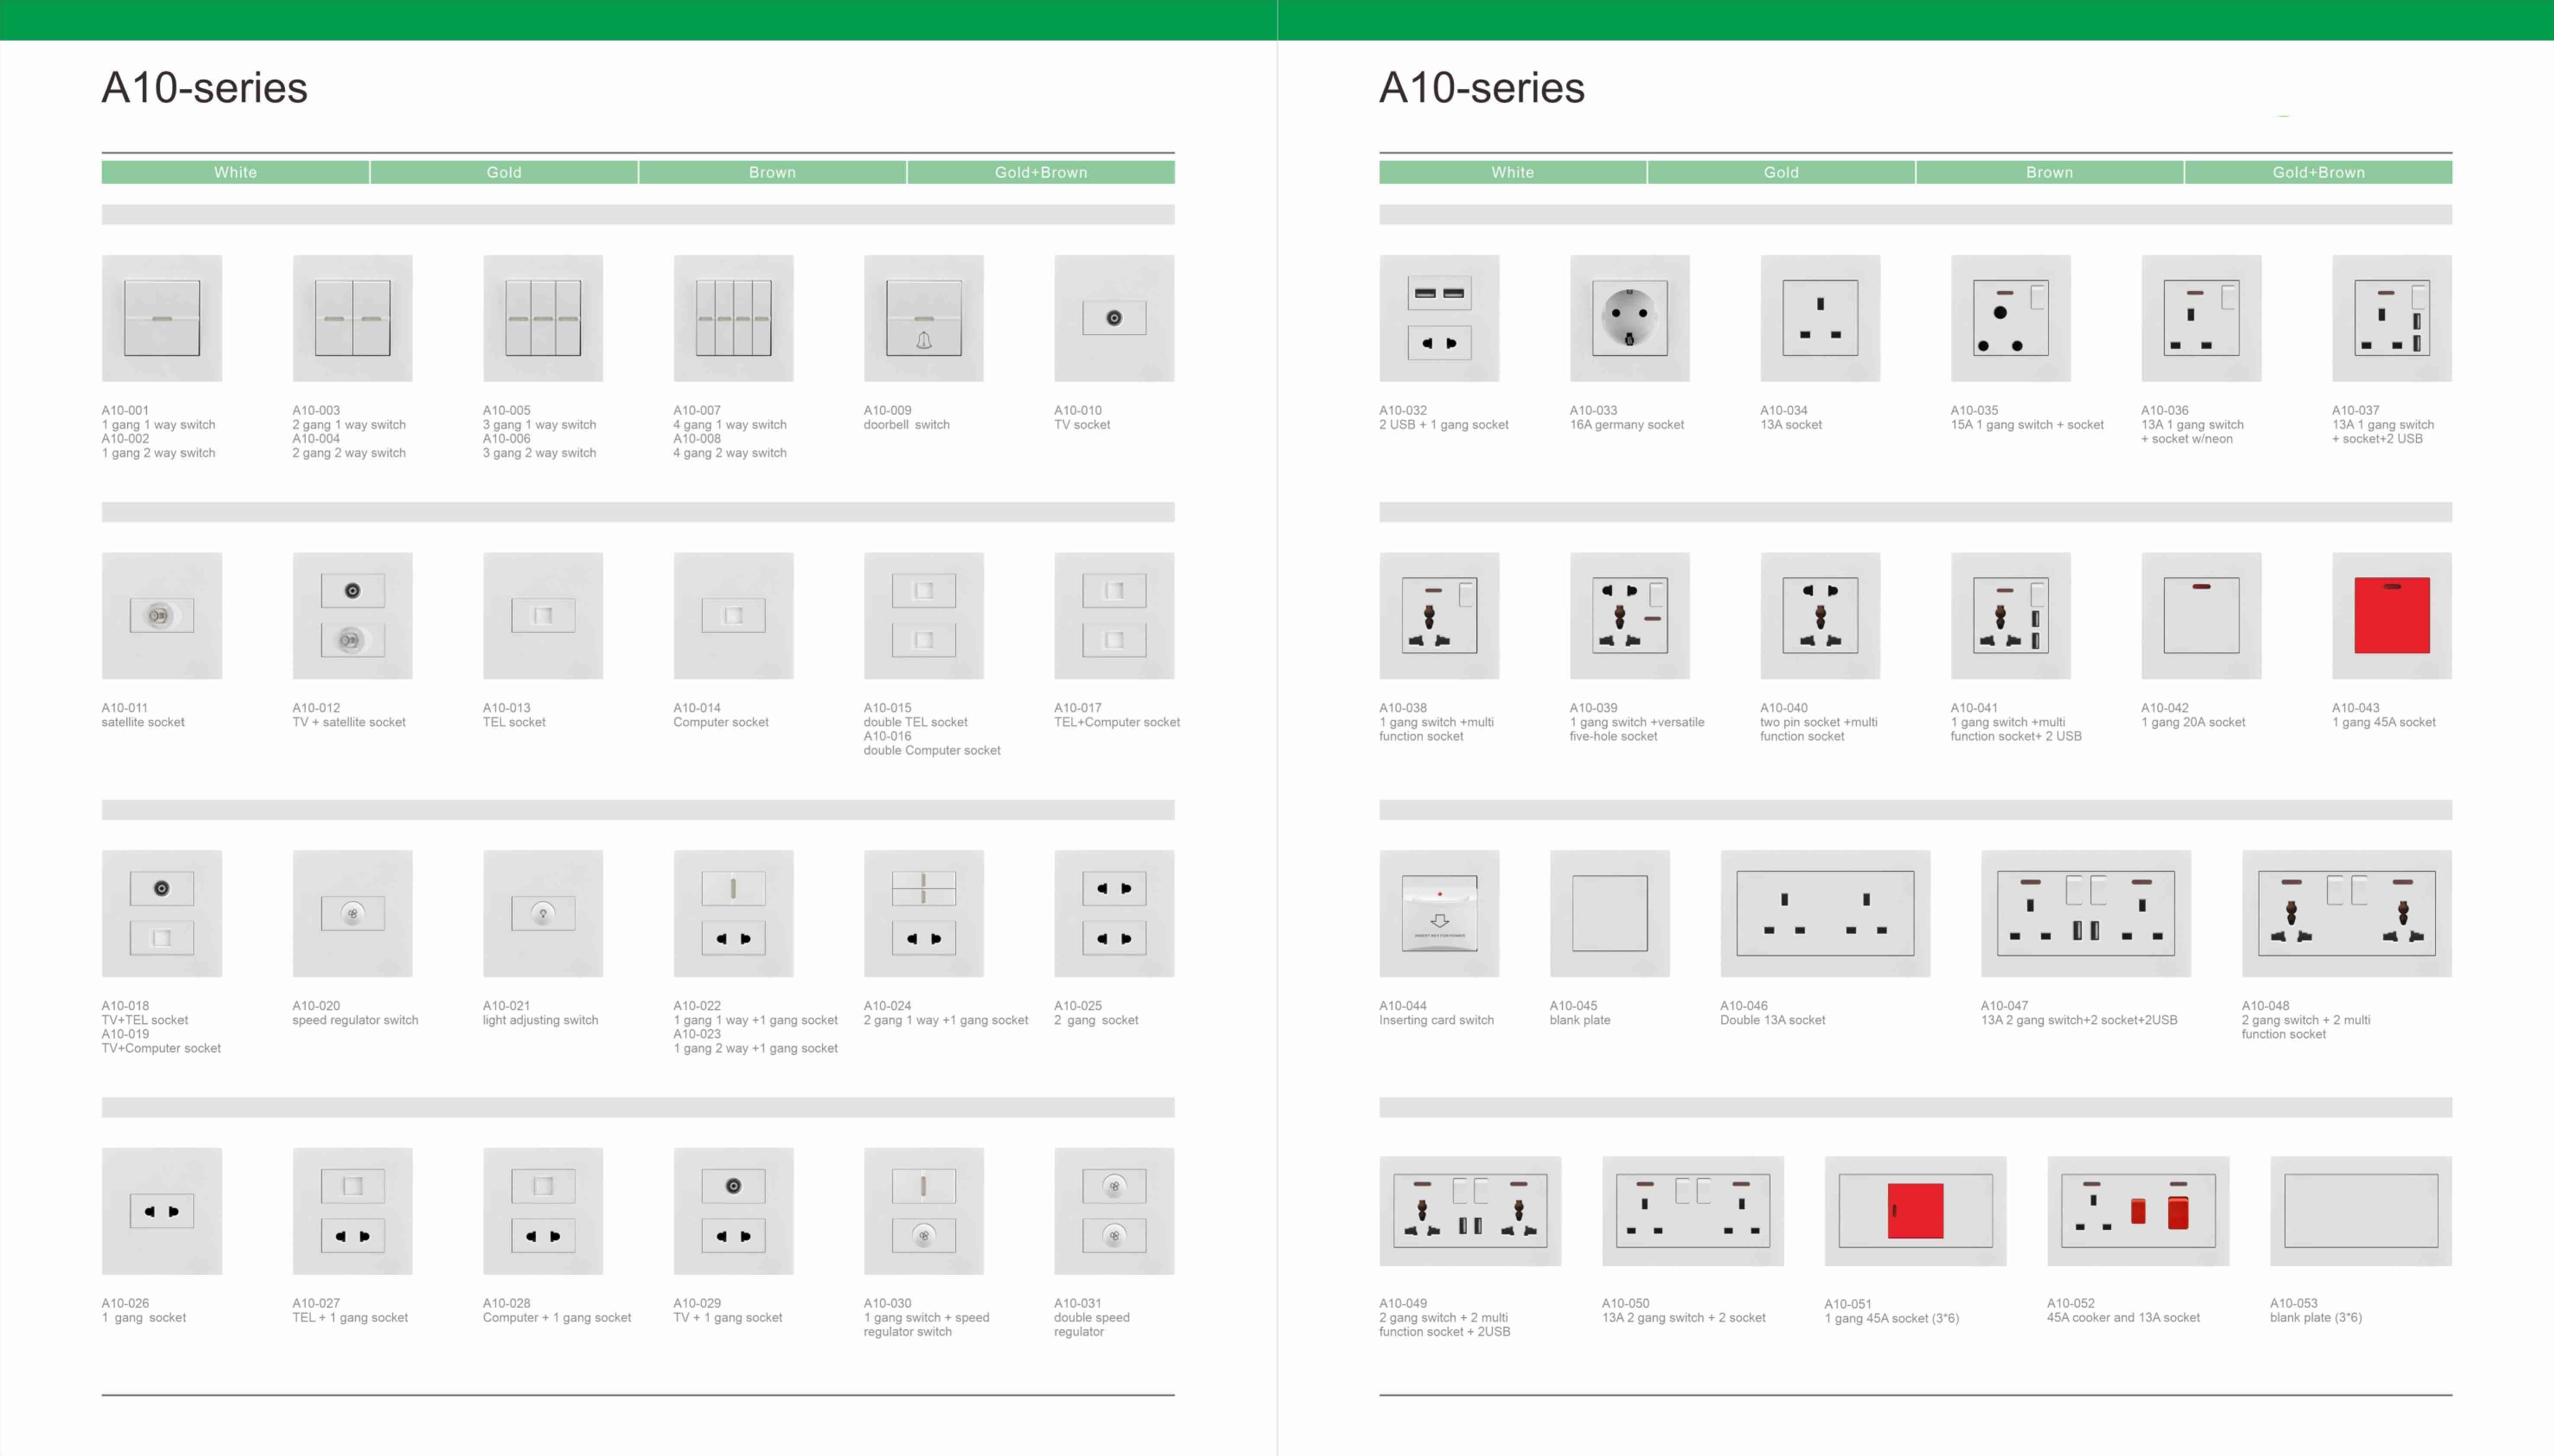Screen dimensions: 2554x1456
Task: Select the White color tab on right page
Action: coord(1513,172)
